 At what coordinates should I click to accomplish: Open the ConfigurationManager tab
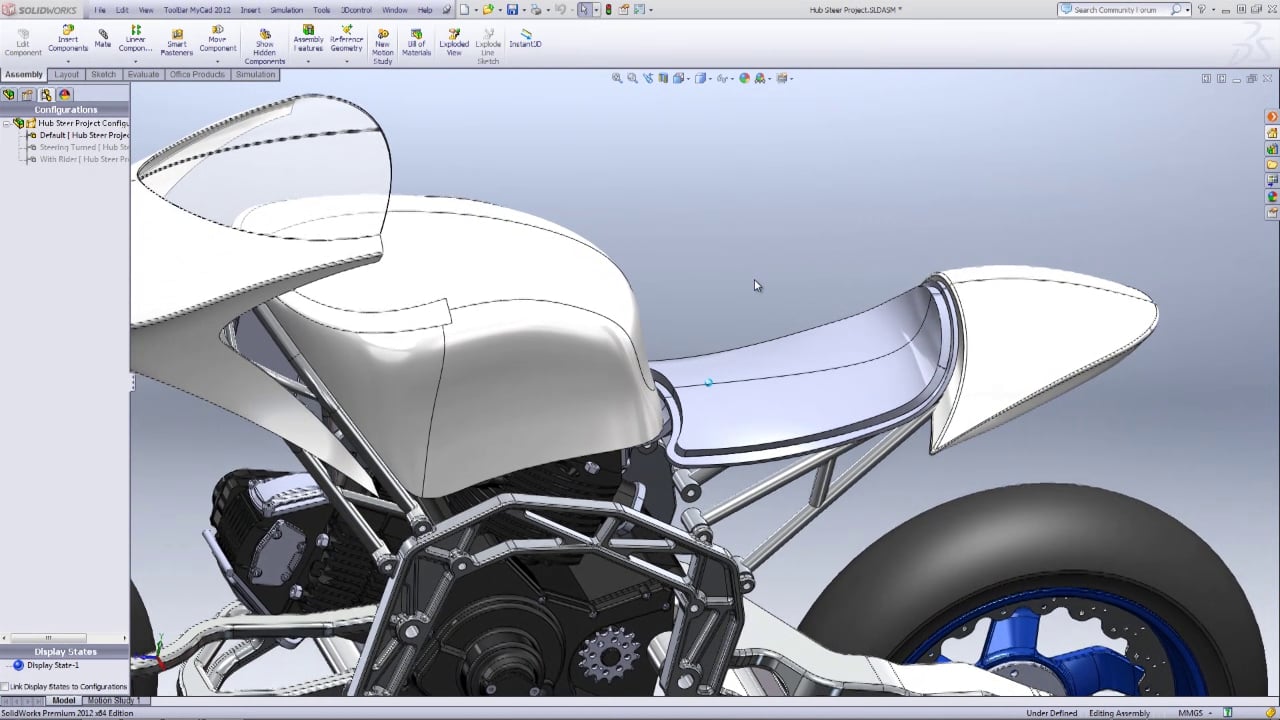click(x=46, y=95)
